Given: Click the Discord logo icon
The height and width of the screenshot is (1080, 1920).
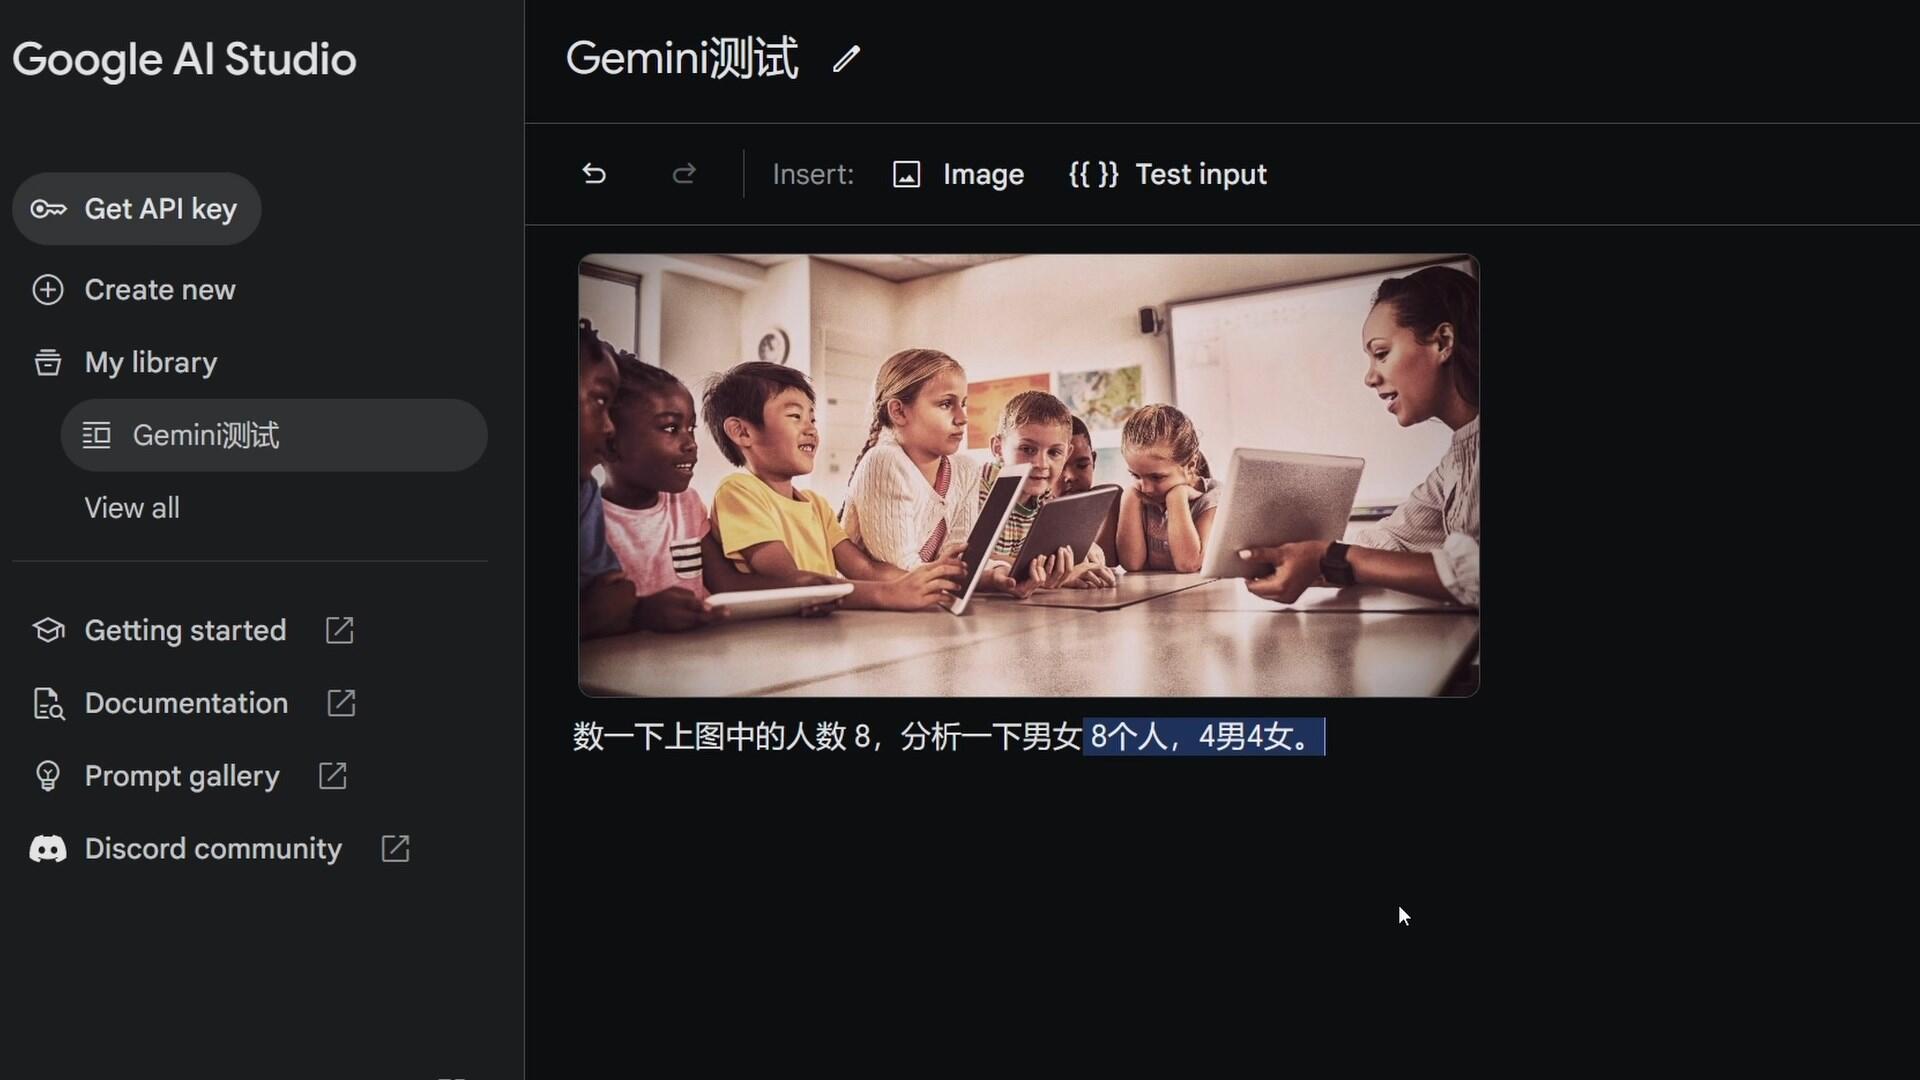Looking at the screenshot, I should [48, 849].
